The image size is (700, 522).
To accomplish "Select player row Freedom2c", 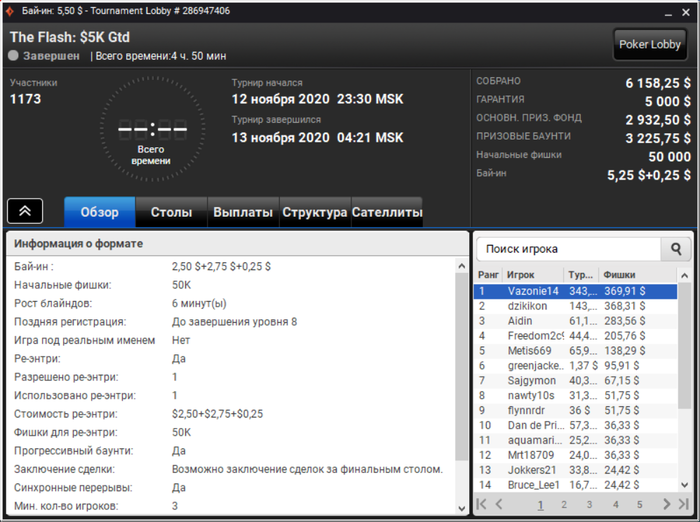I will click(575, 336).
